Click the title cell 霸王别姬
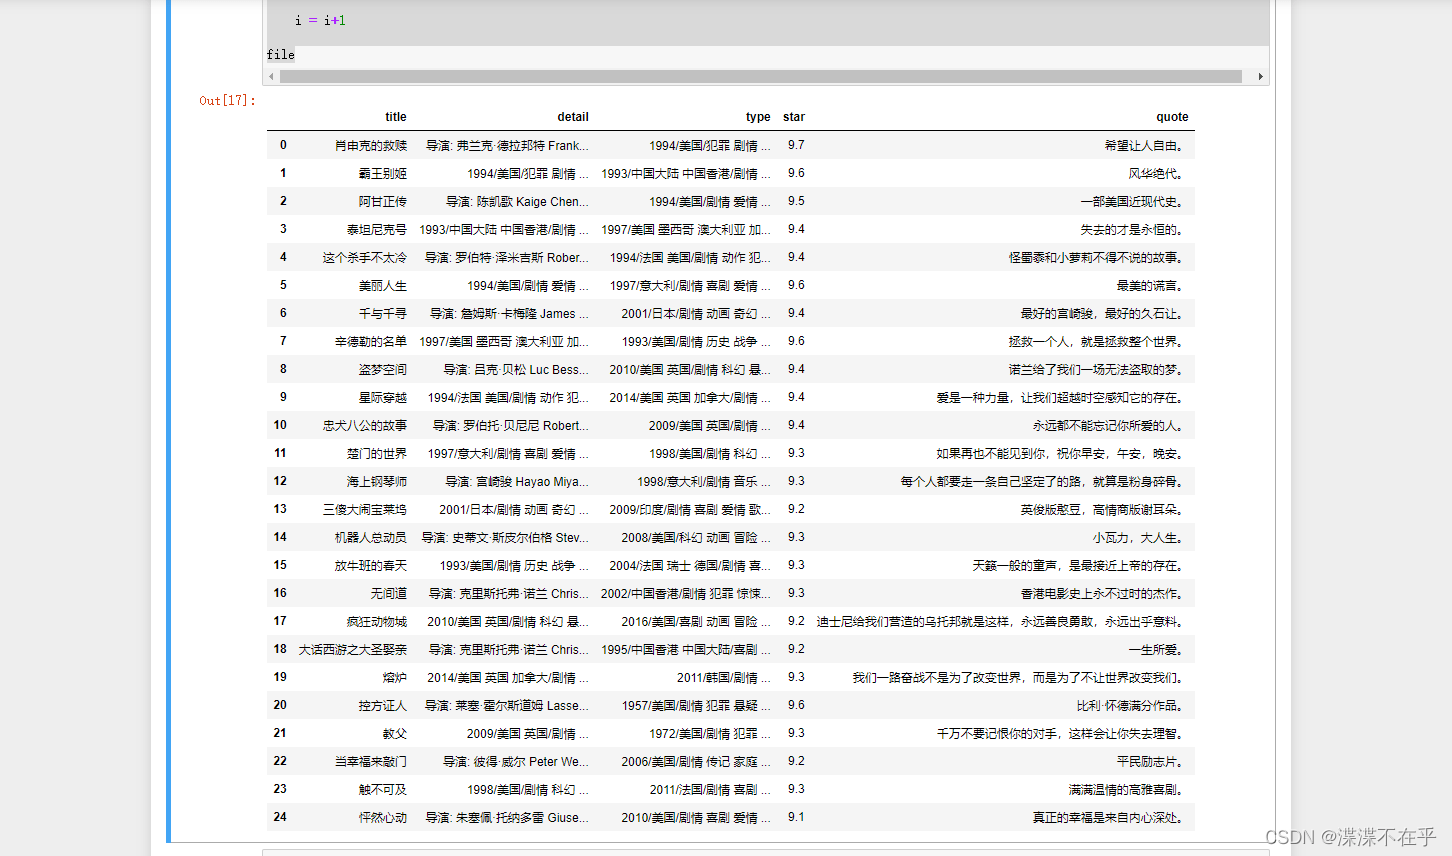Screen dimensions: 1452x856 click(383, 173)
